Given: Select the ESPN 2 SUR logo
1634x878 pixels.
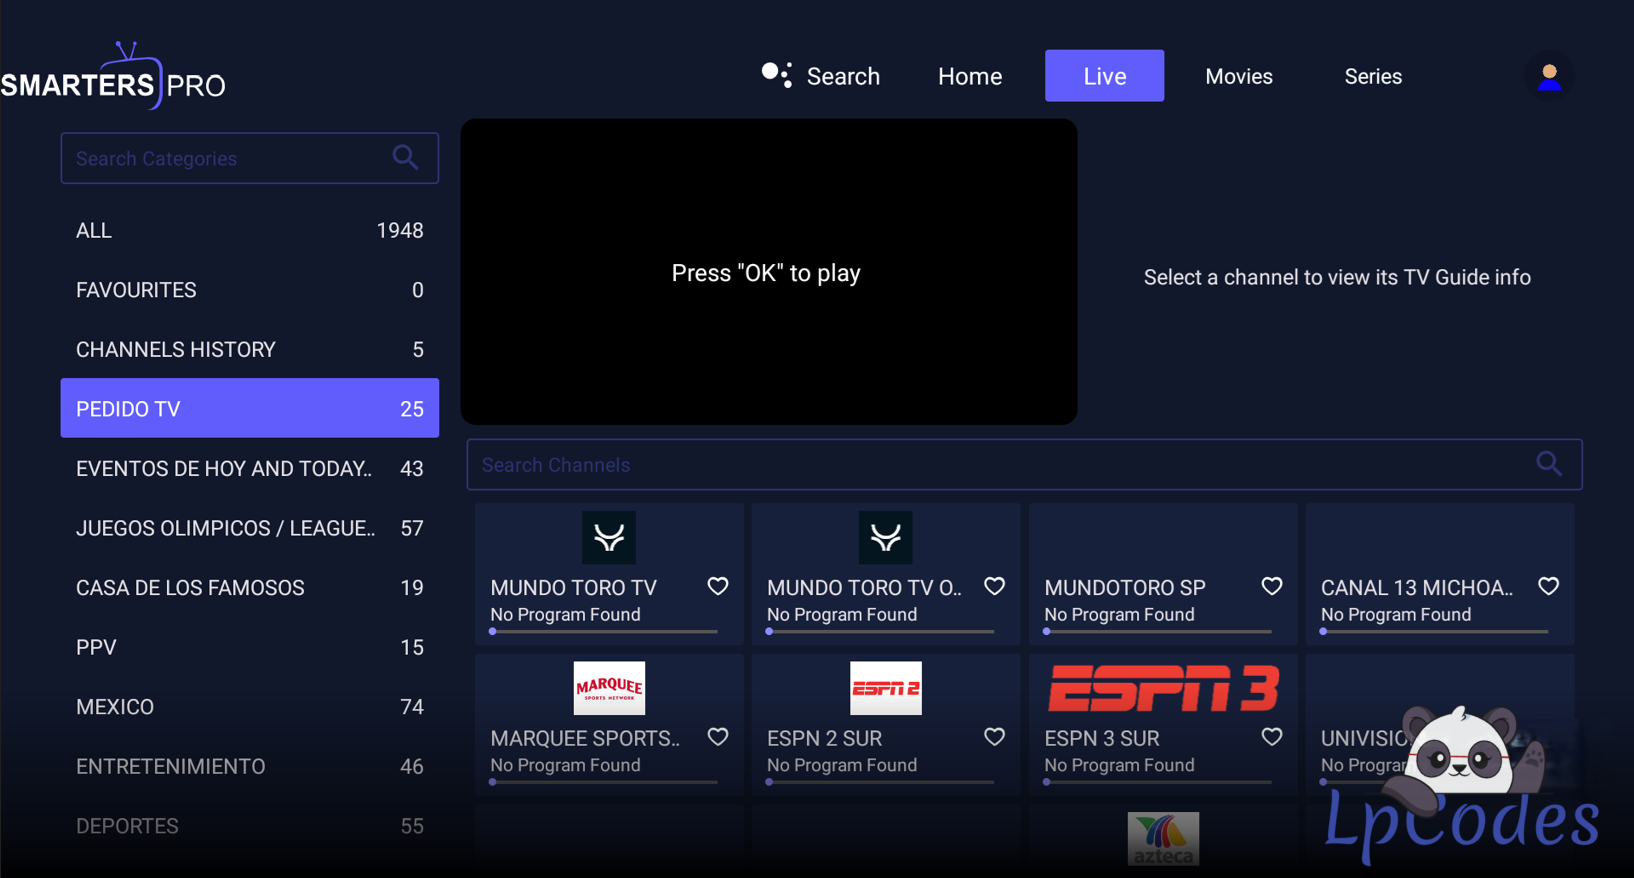Looking at the screenshot, I should 885,688.
